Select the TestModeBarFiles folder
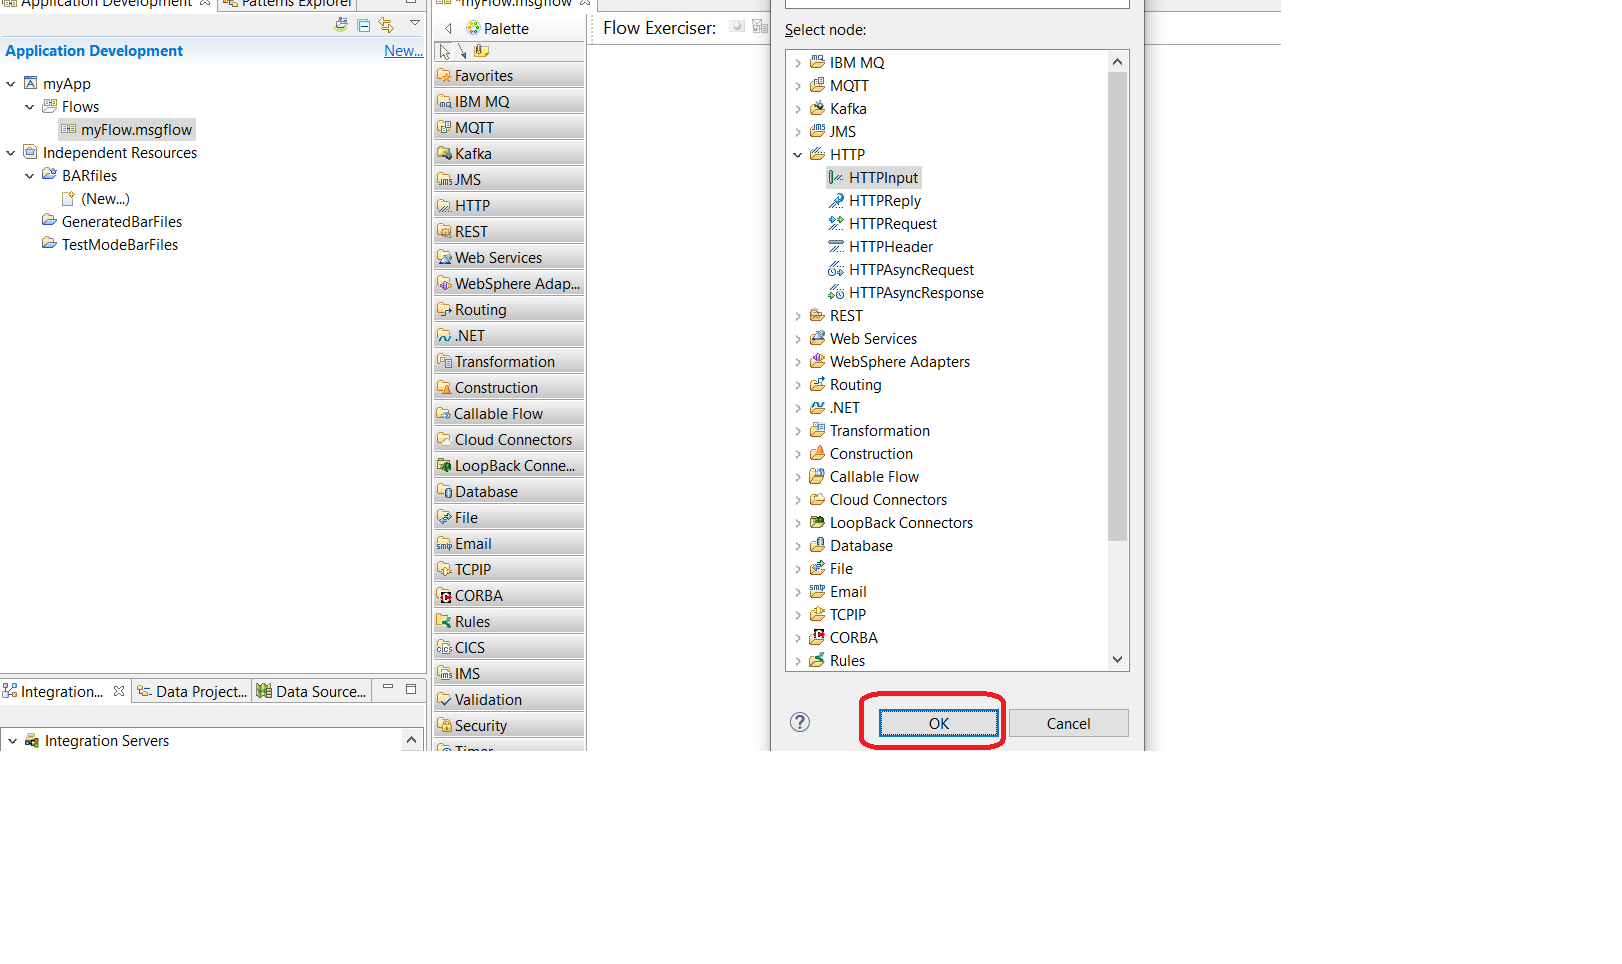This screenshot has width=1622, height=964. (110, 245)
